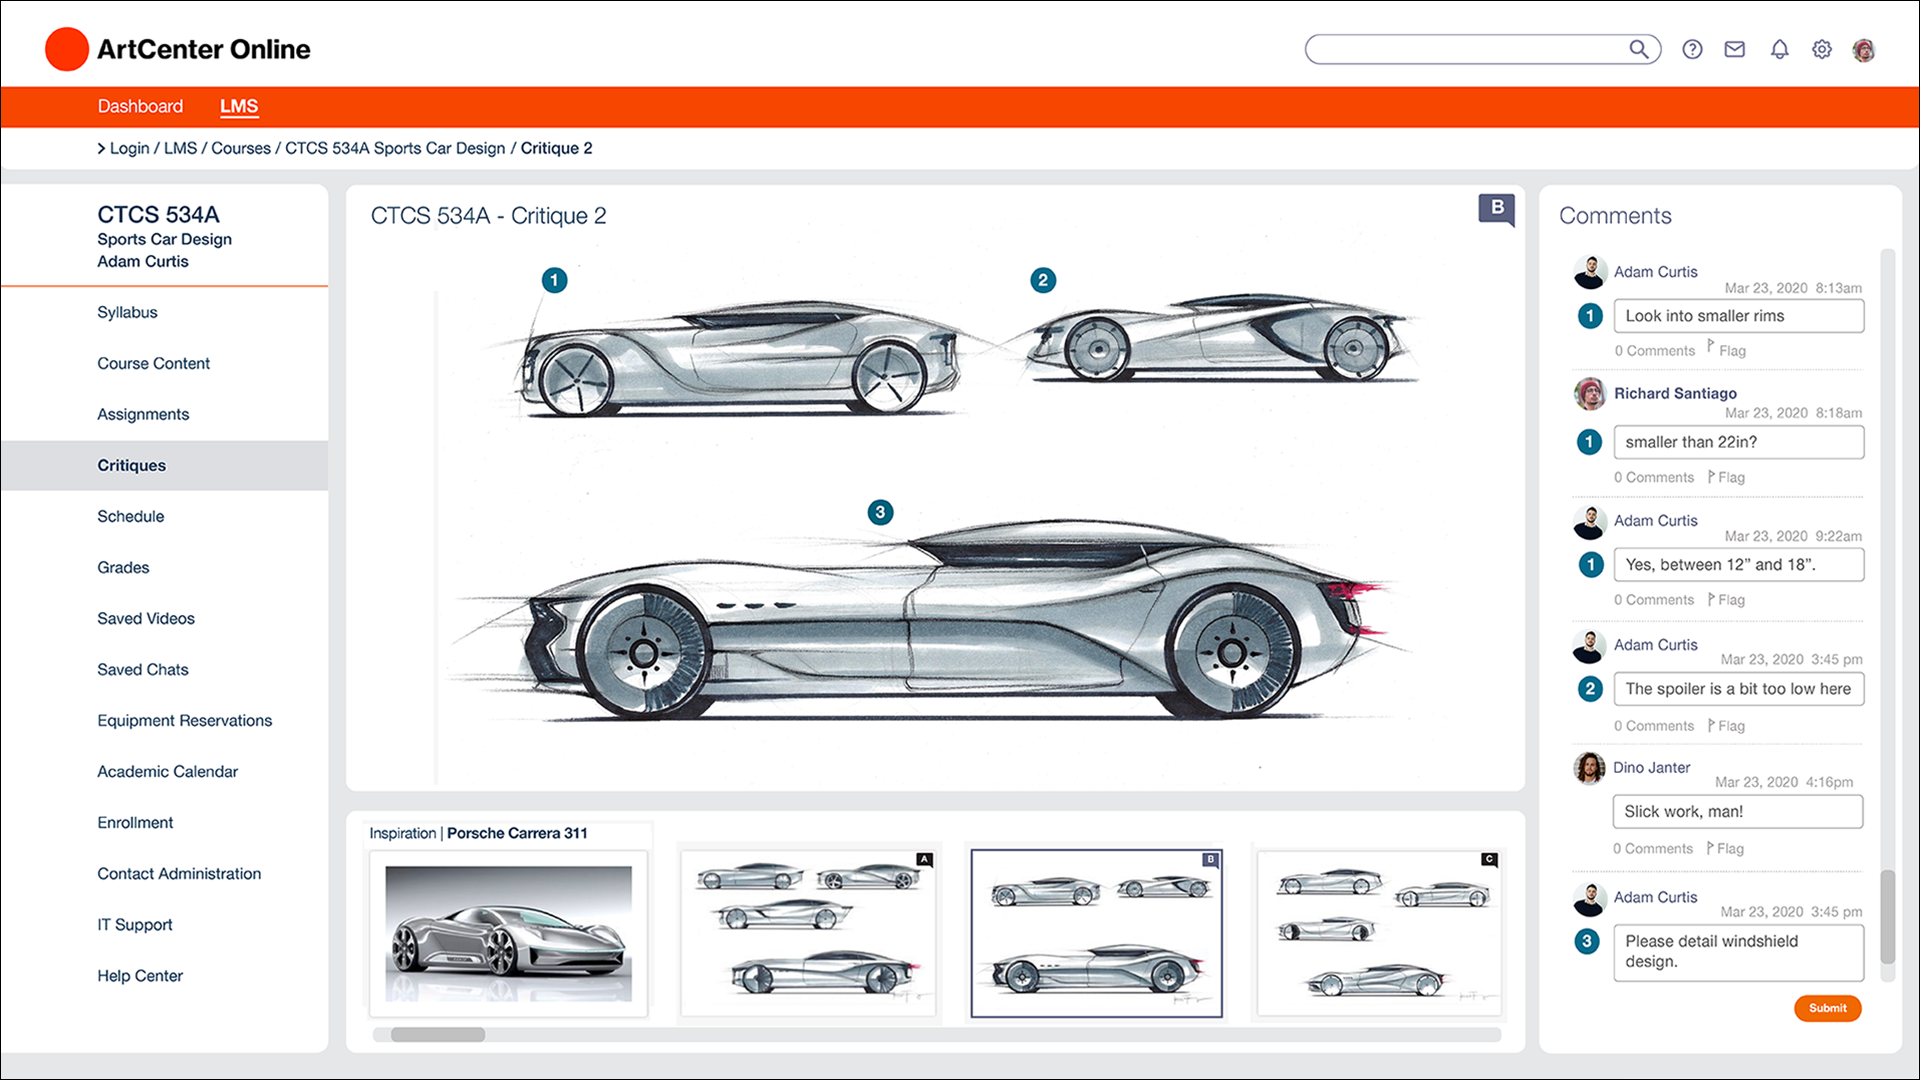
Task: Open the help question mark icon
Action: (x=1692, y=49)
